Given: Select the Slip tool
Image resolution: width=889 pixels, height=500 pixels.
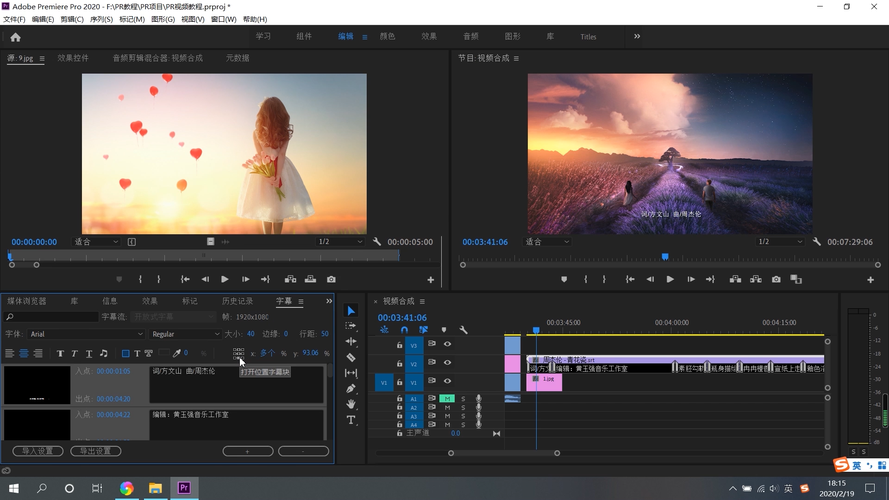Looking at the screenshot, I should click(x=351, y=373).
